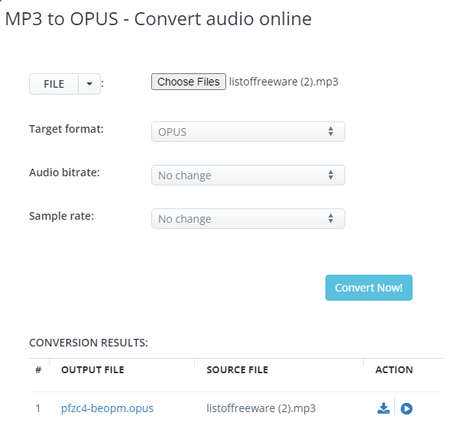The image size is (450, 435).
Task: Click the FILE button
Action: pyautogui.click(x=54, y=84)
